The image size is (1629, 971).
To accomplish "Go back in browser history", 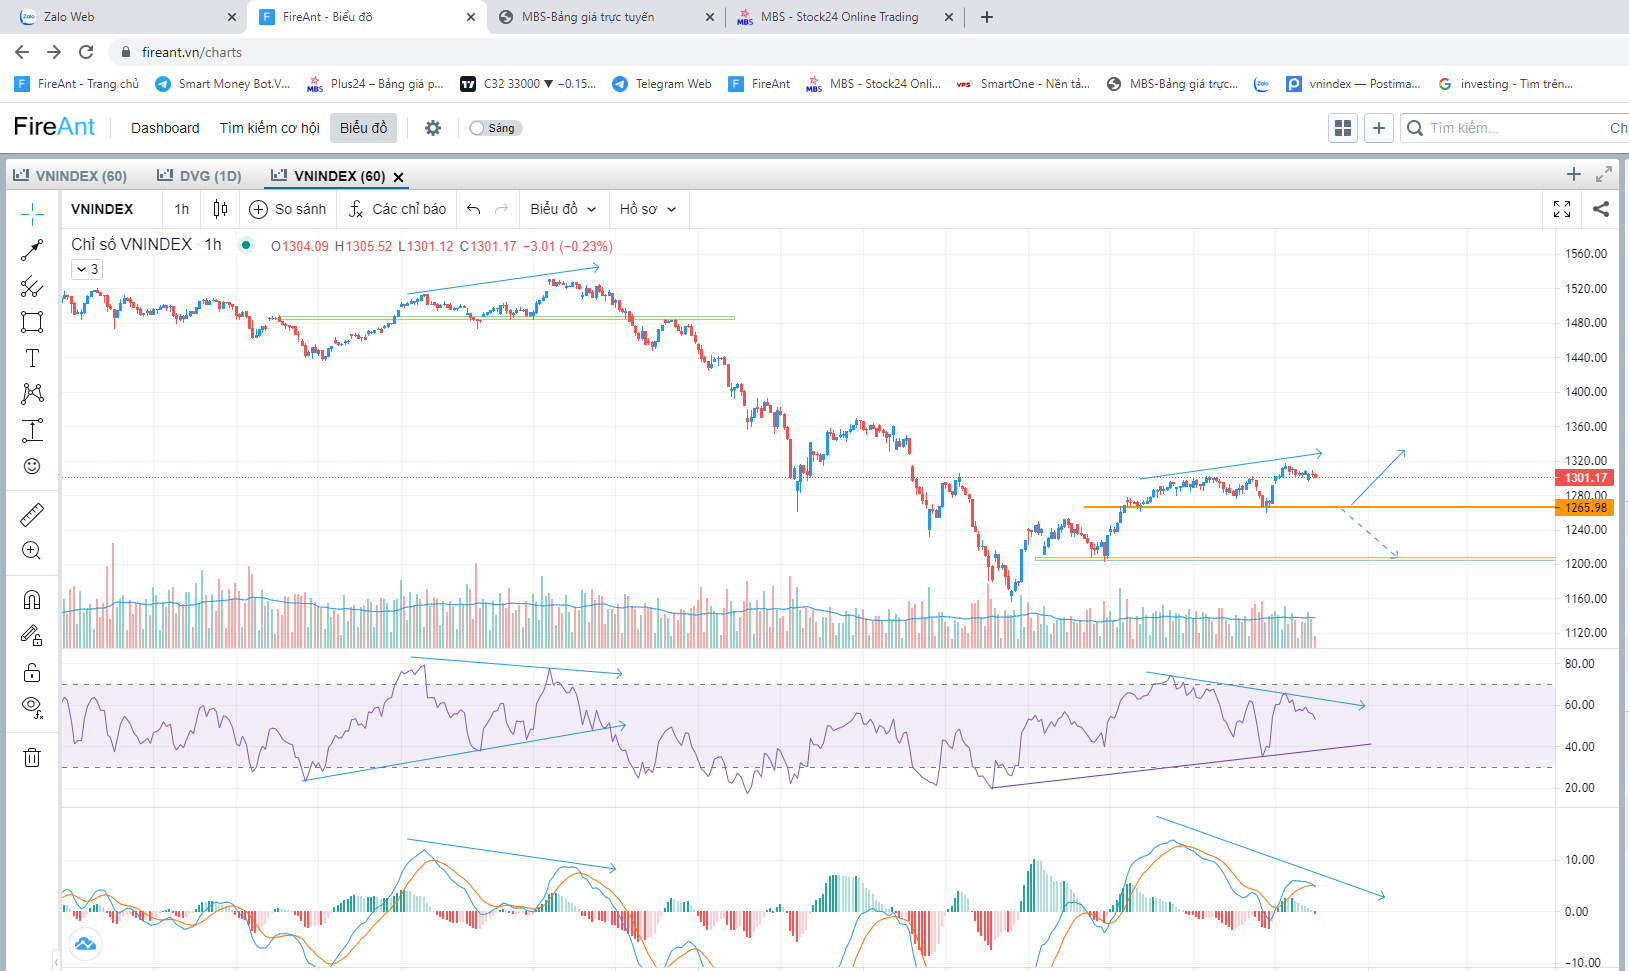I will tap(22, 52).
